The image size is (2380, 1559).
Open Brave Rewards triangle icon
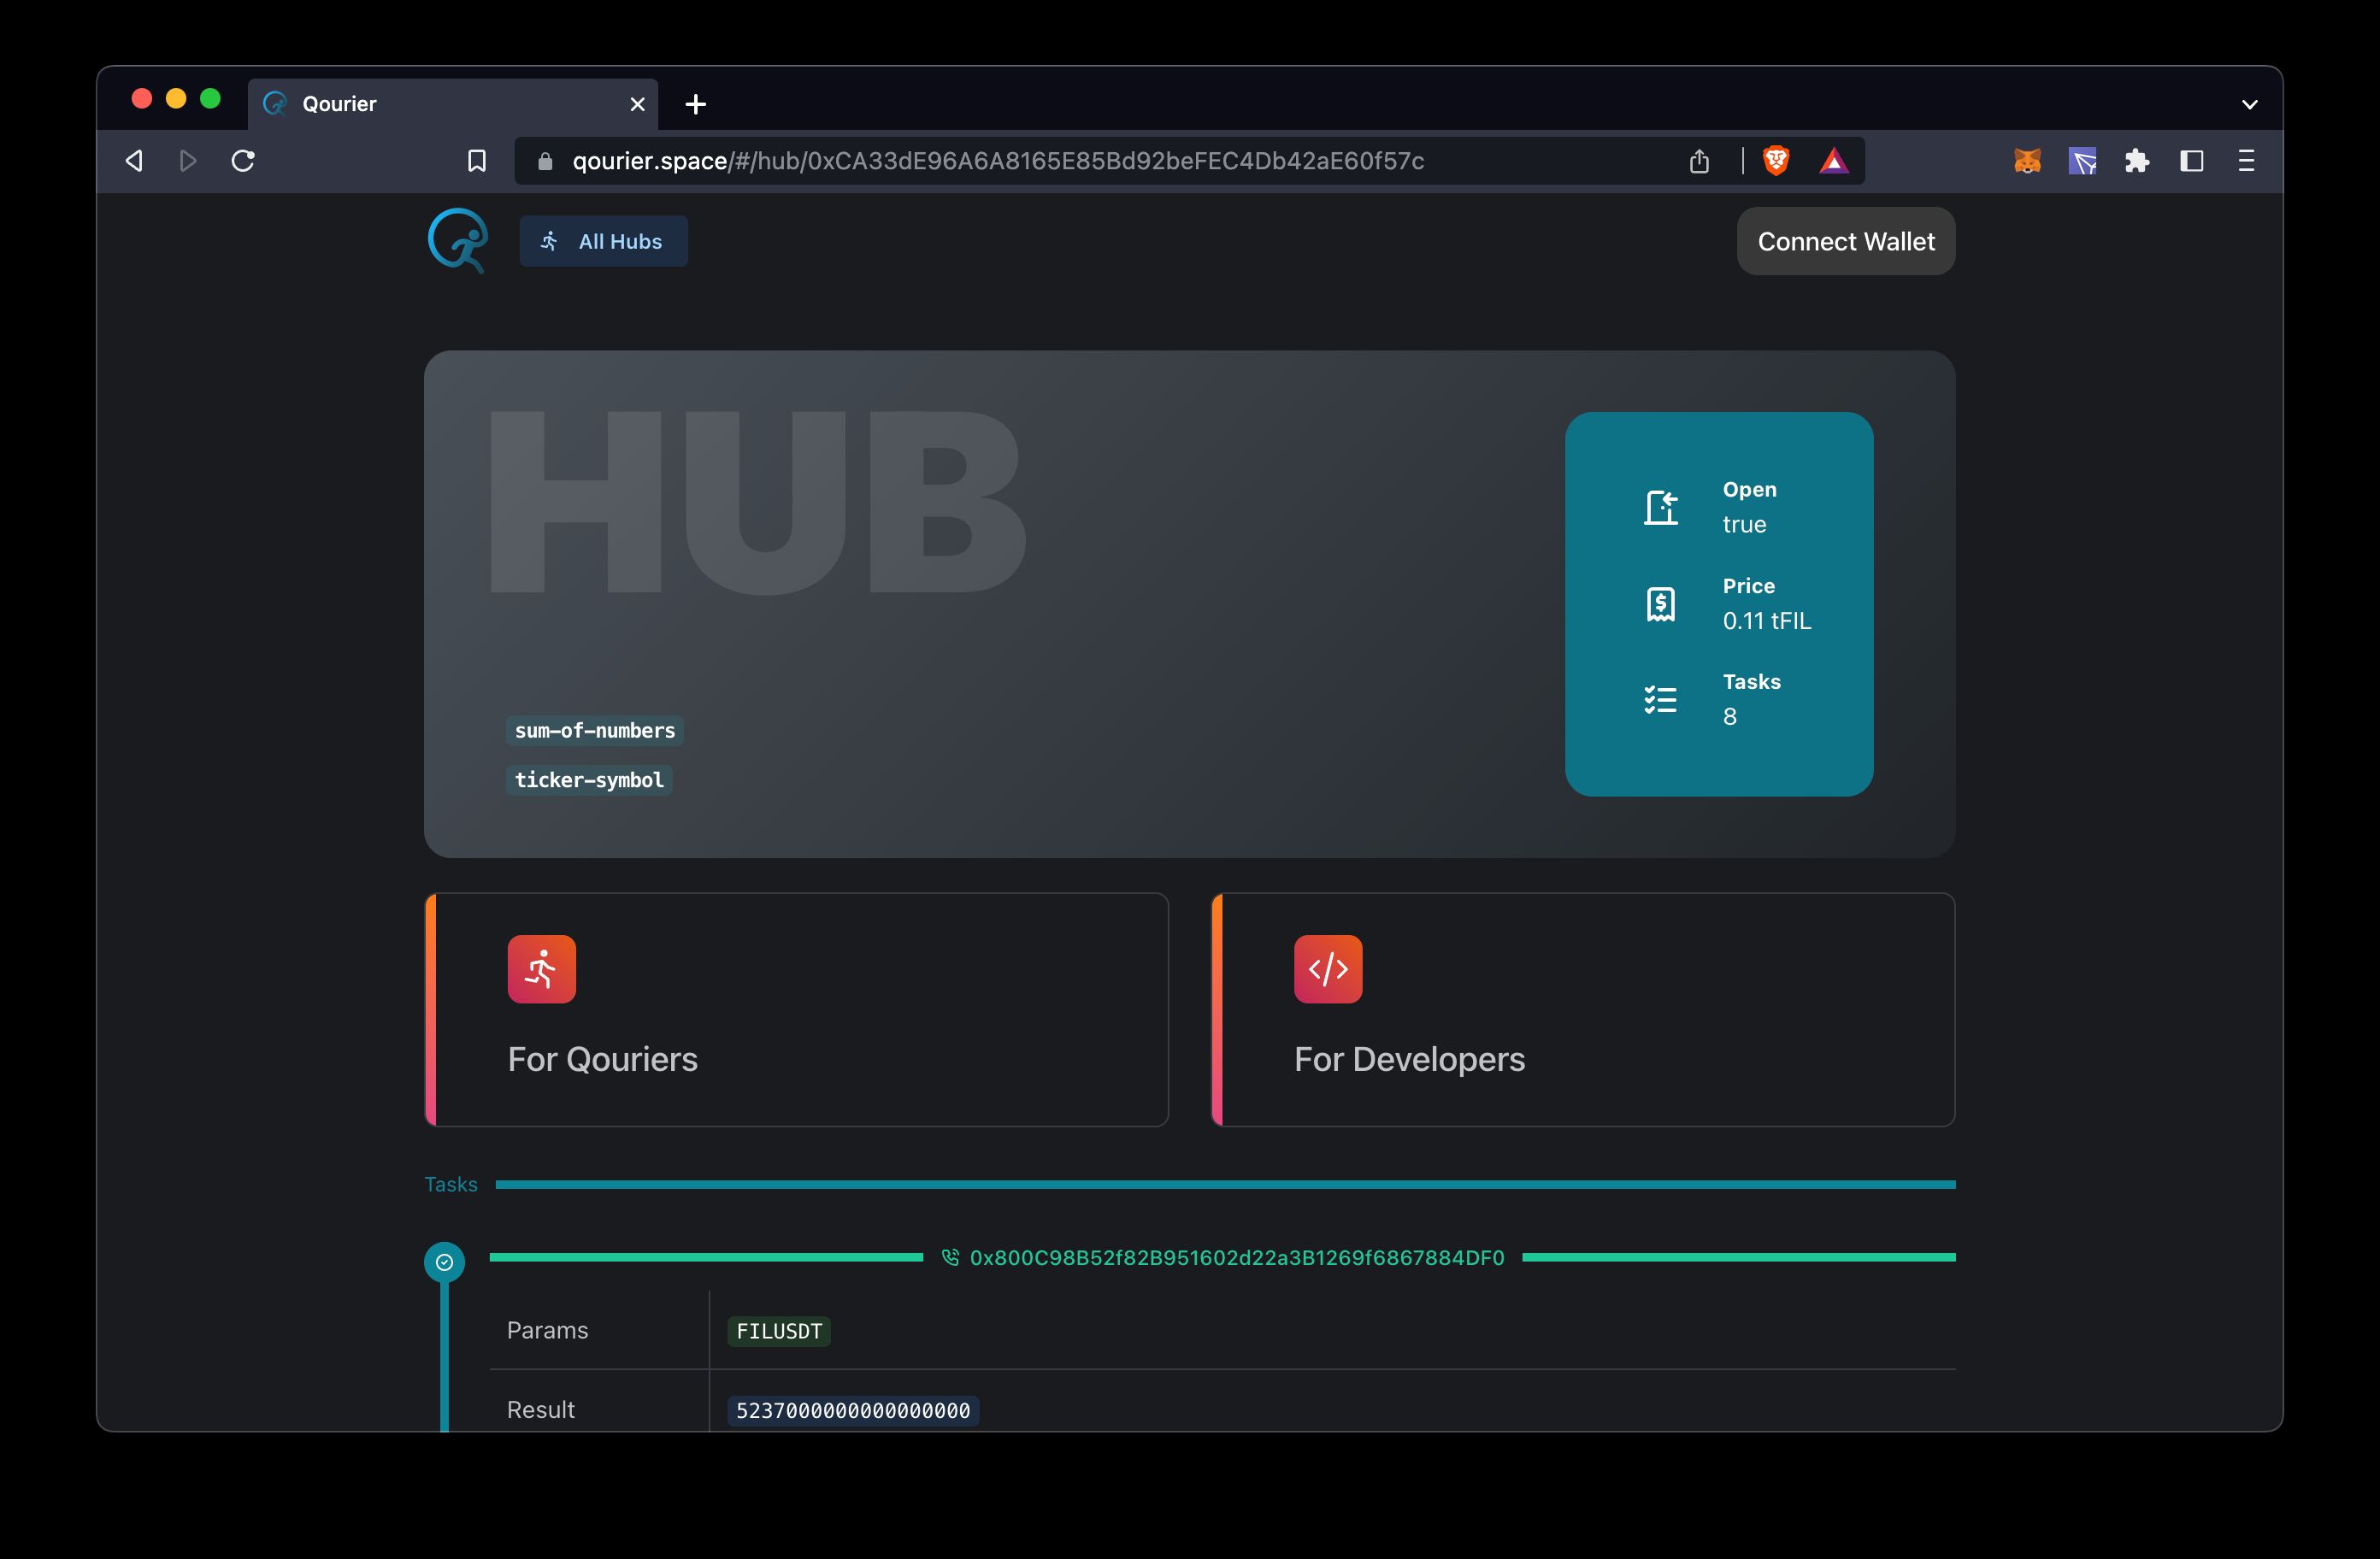click(1833, 161)
